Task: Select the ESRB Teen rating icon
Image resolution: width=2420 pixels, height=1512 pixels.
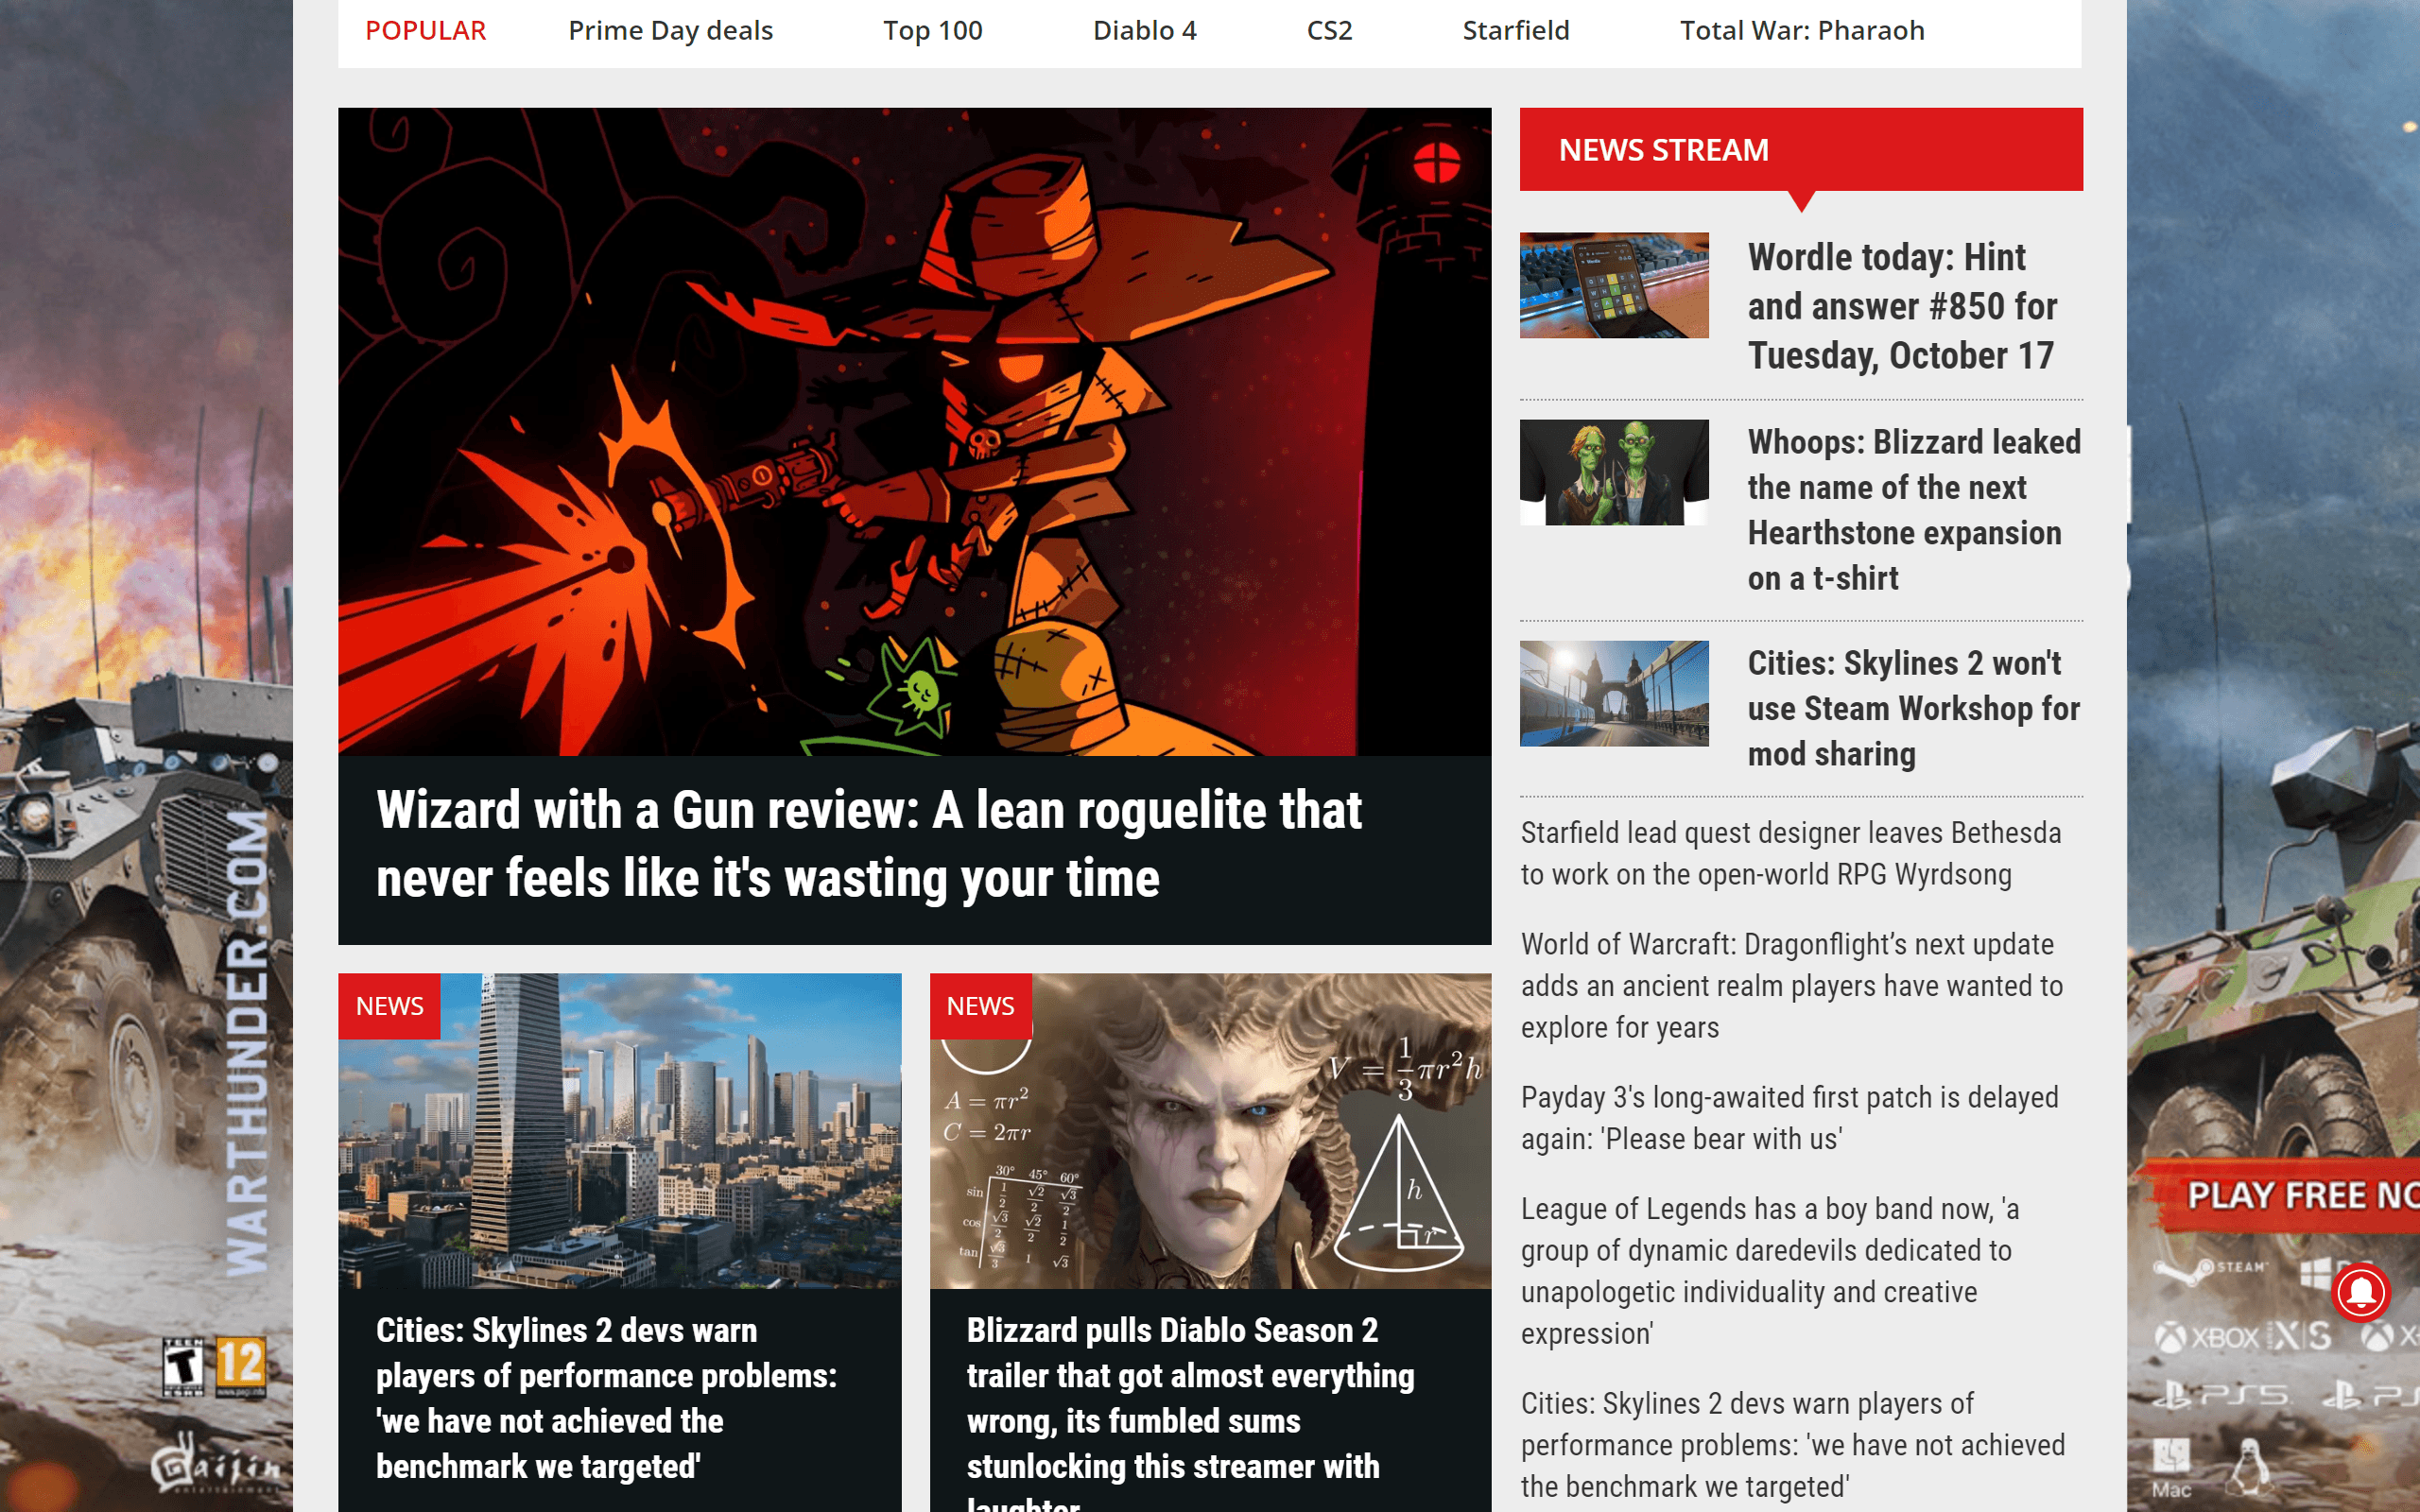Action: (184, 1367)
